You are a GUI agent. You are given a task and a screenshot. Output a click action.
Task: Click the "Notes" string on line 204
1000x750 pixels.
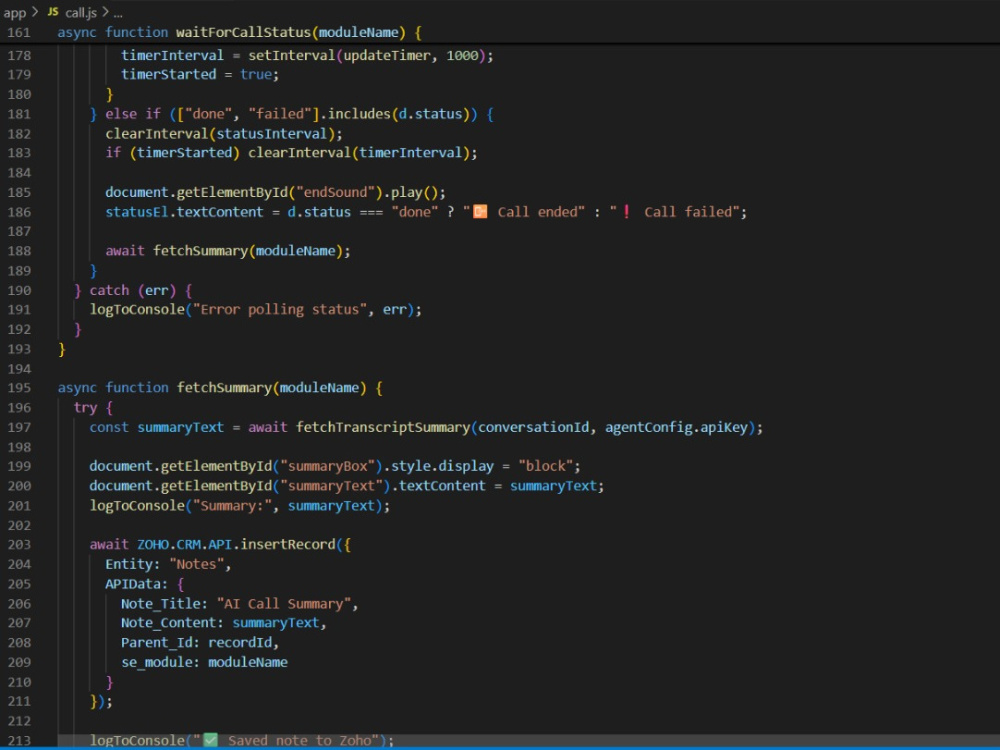pyautogui.click(x=196, y=564)
